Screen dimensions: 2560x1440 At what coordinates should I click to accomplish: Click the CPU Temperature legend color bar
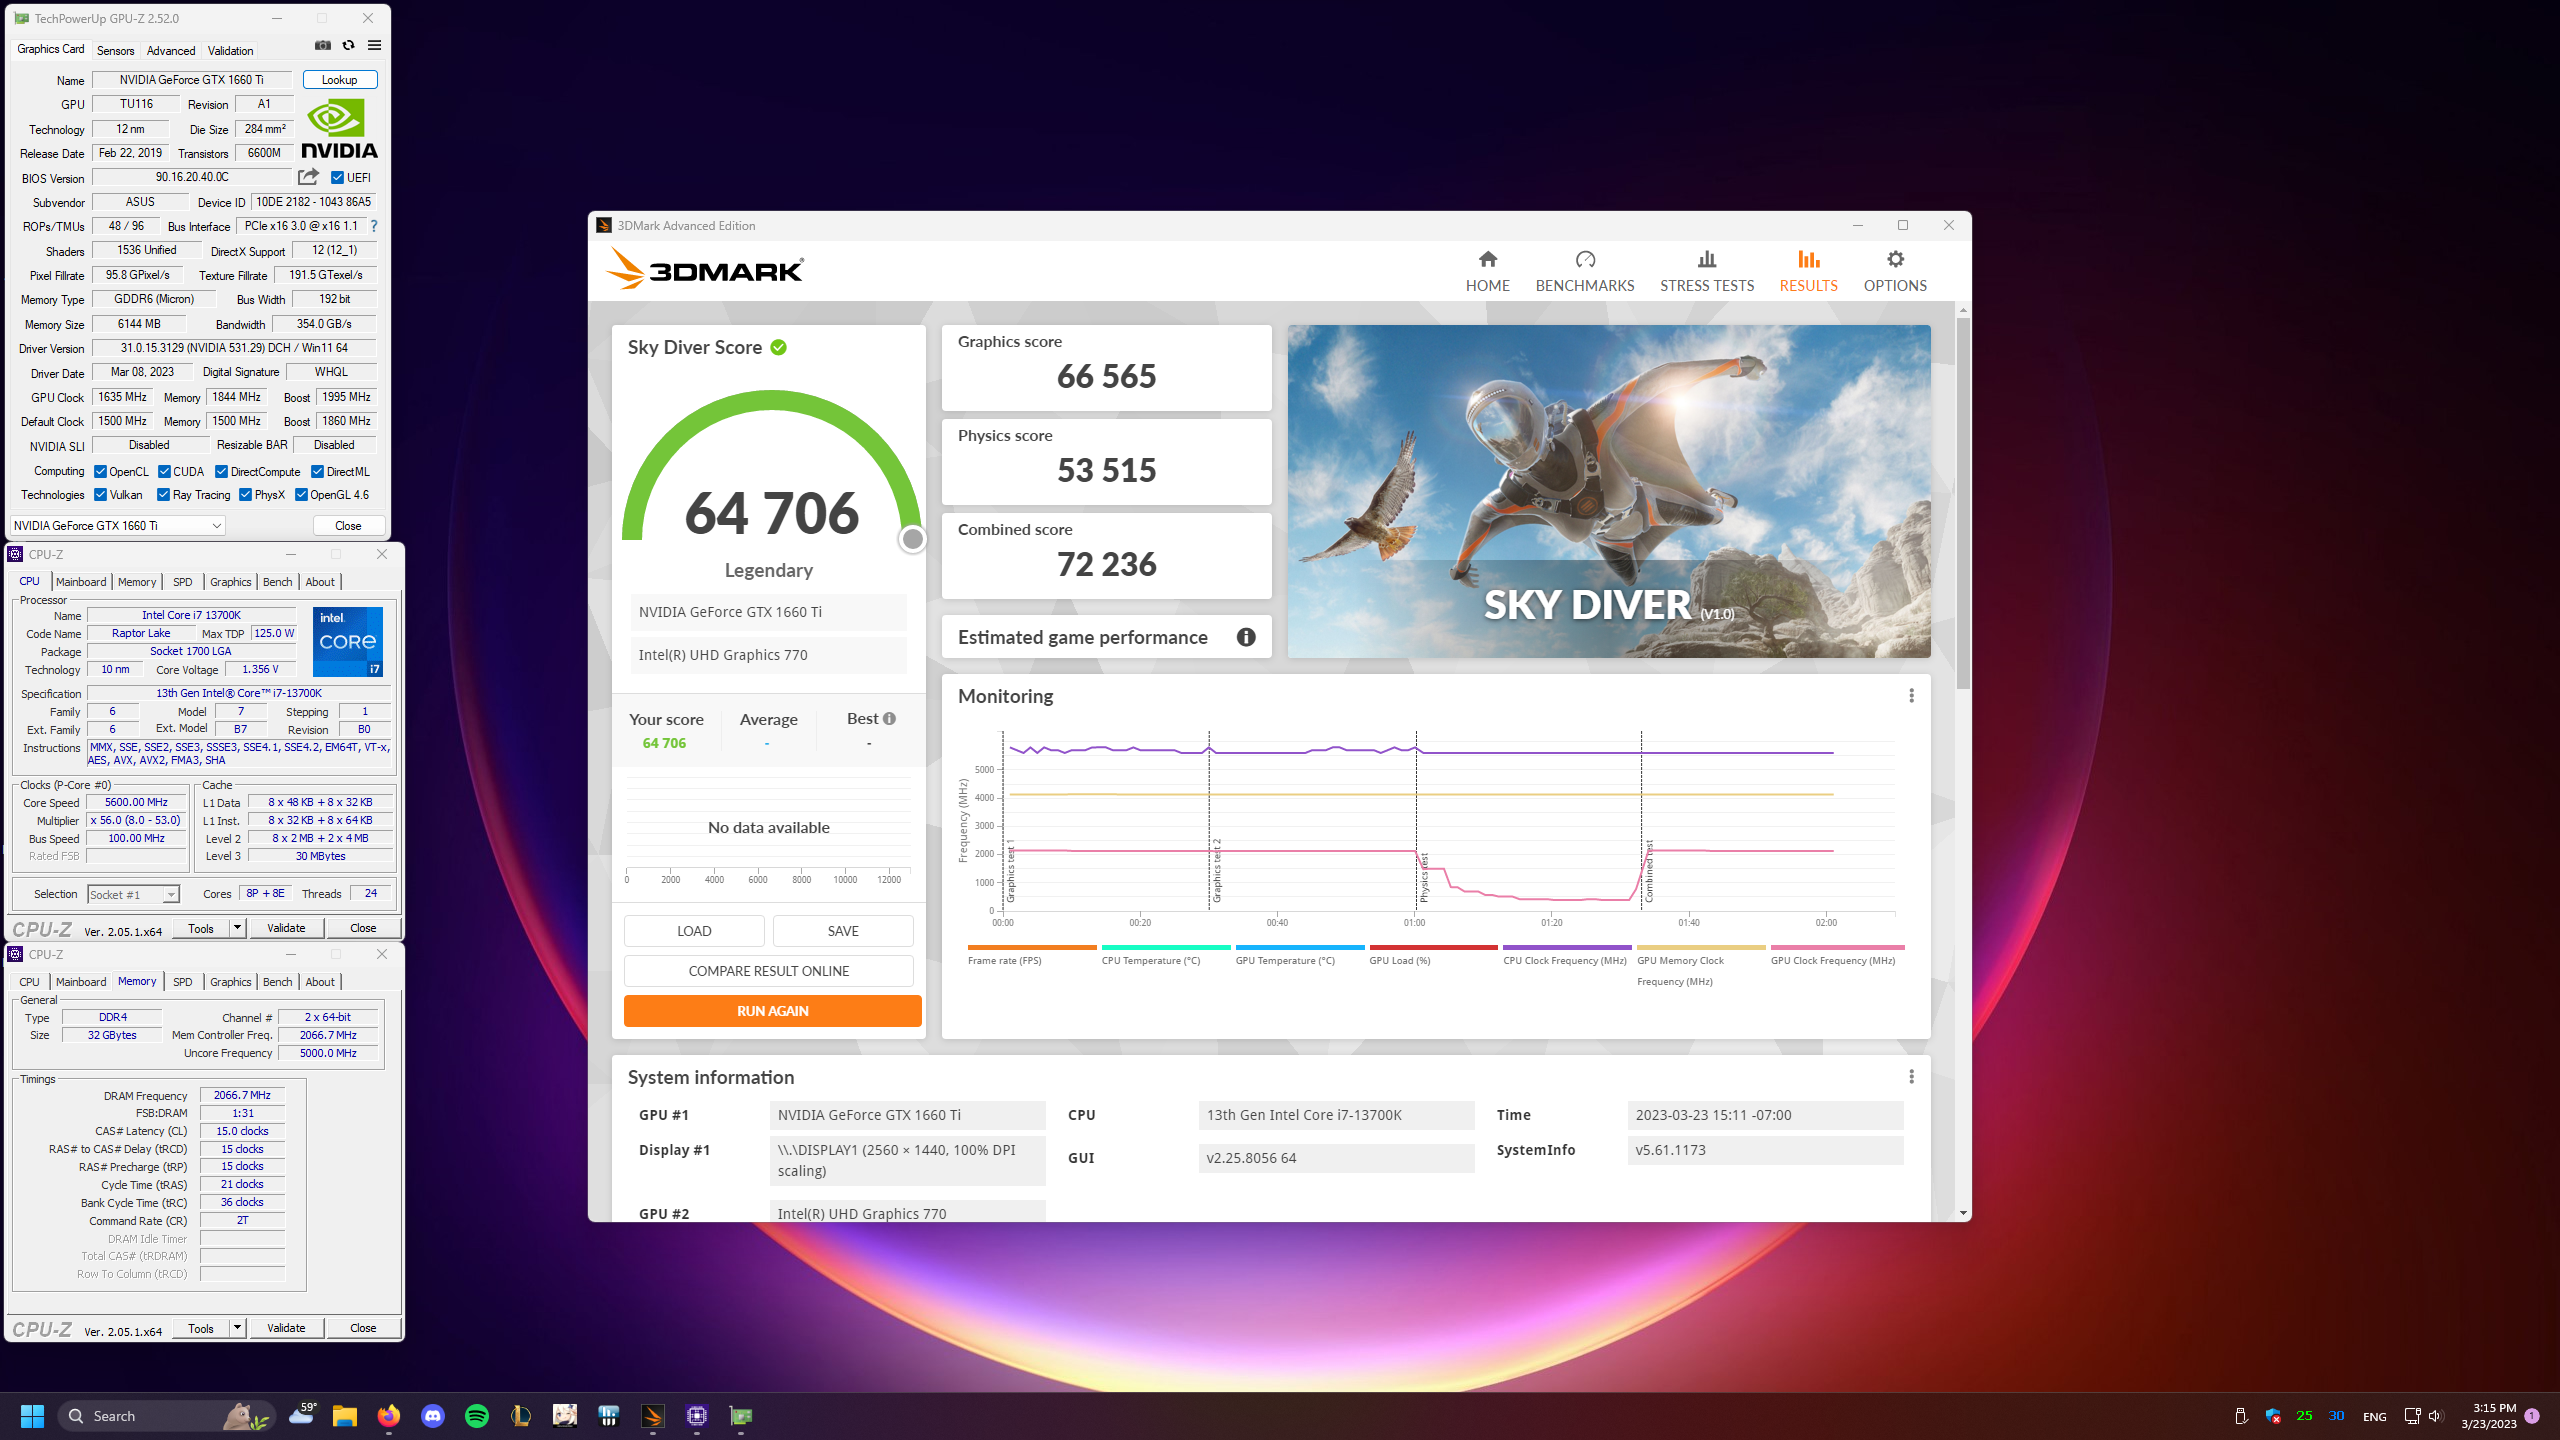1166,947
